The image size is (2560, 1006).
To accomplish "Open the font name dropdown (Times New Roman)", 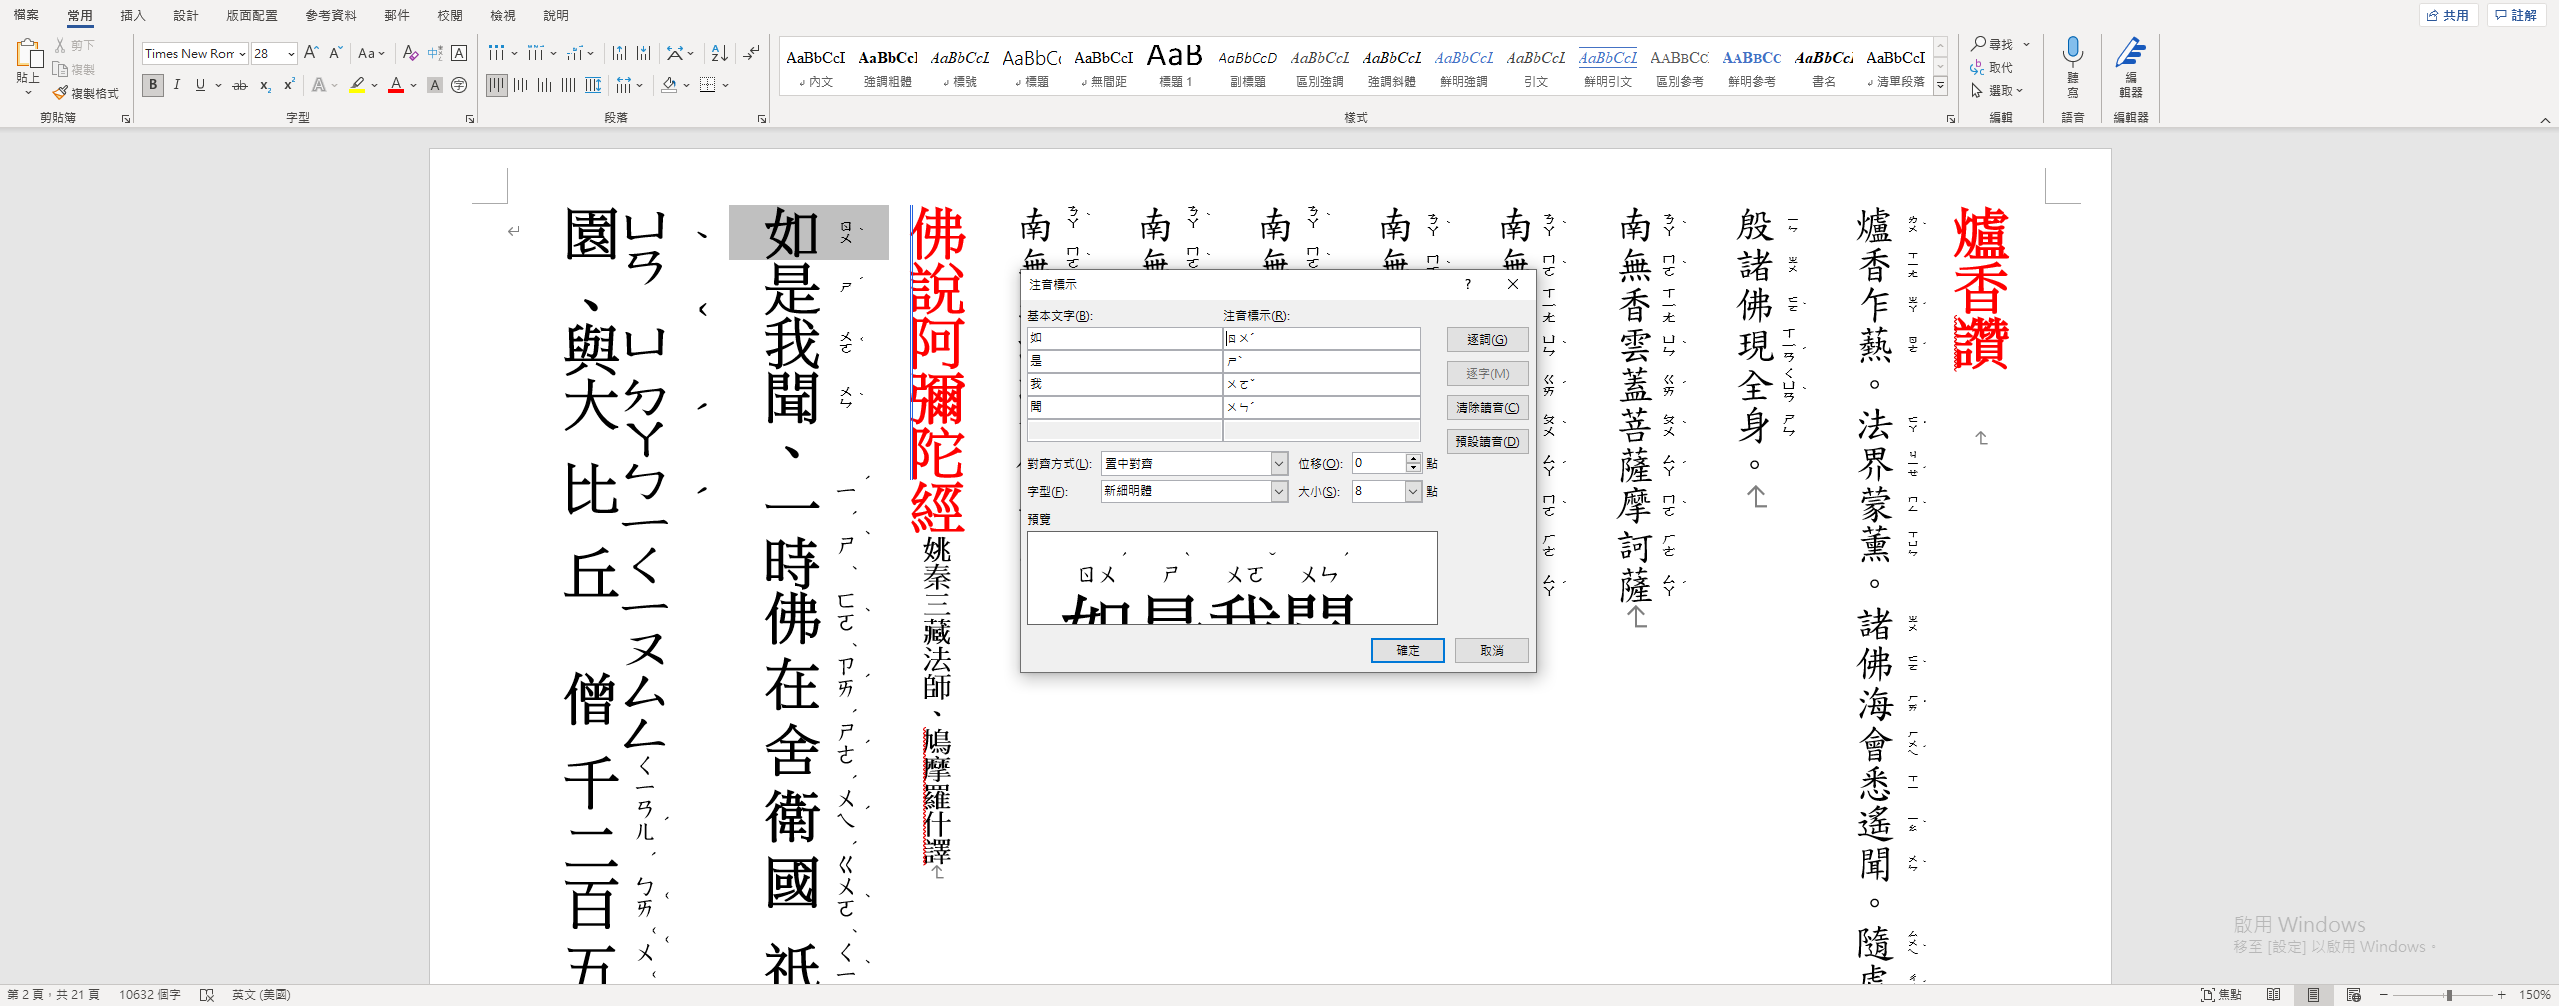I will 242,54.
